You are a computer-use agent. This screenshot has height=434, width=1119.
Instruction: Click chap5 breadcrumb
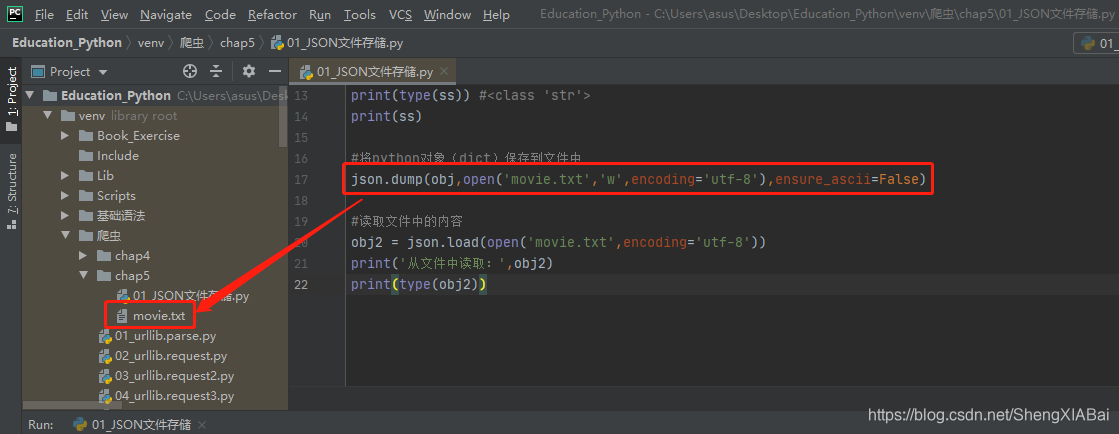(x=237, y=43)
